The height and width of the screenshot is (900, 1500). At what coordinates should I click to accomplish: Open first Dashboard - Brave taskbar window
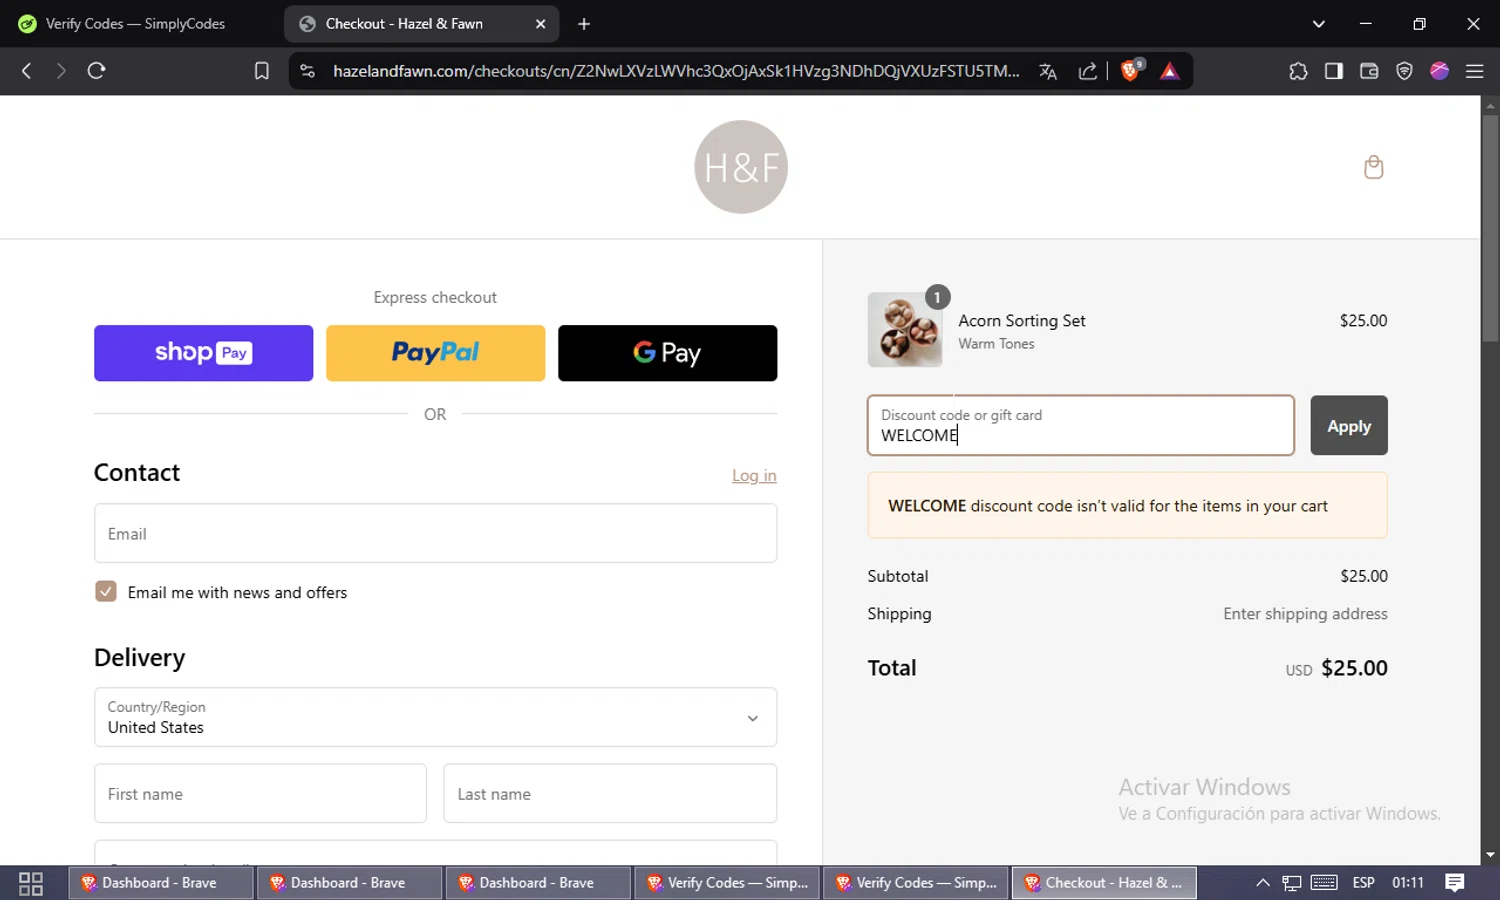point(160,883)
